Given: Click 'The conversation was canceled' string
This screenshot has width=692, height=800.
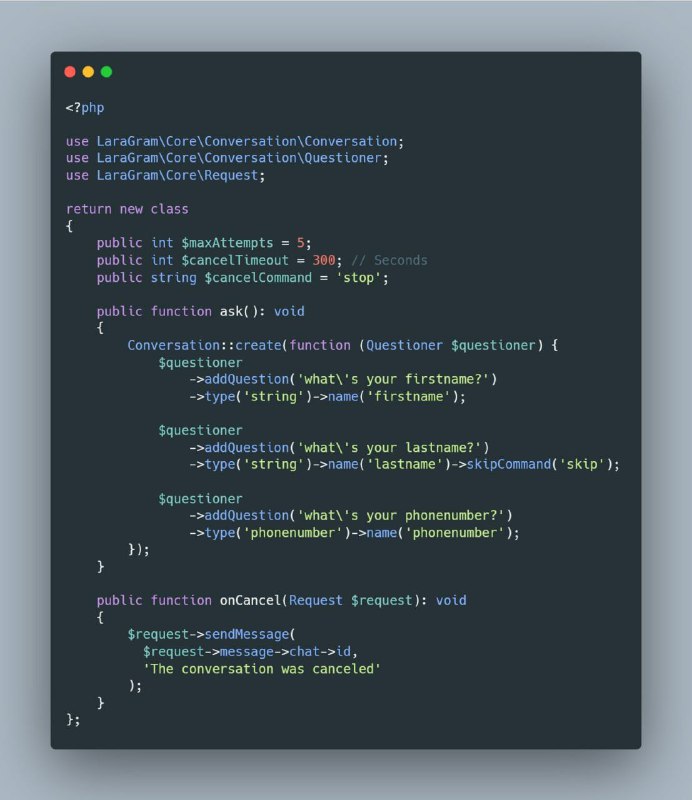Looking at the screenshot, I should pyautogui.click(x=262, y=669).
